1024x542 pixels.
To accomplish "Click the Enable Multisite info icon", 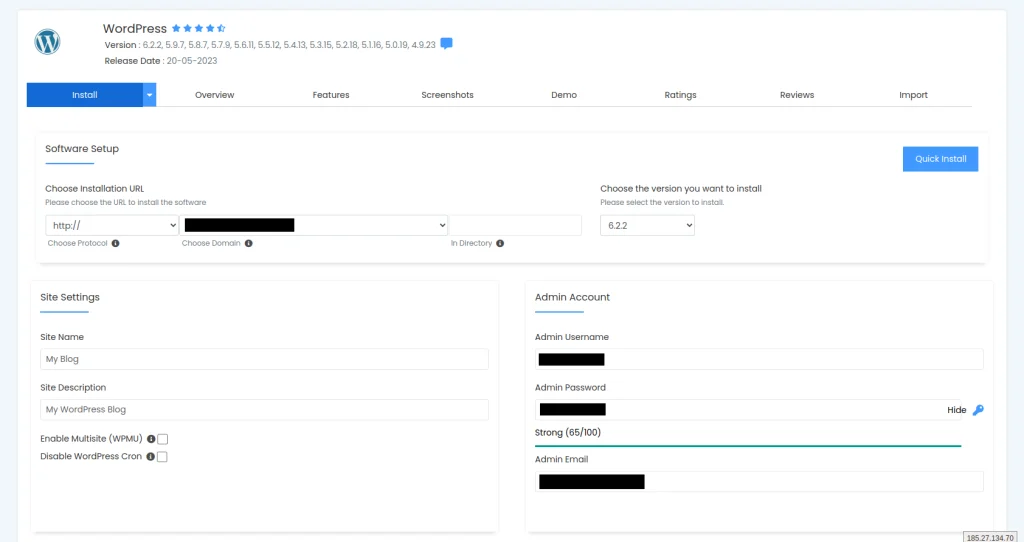I will point(151,439).
